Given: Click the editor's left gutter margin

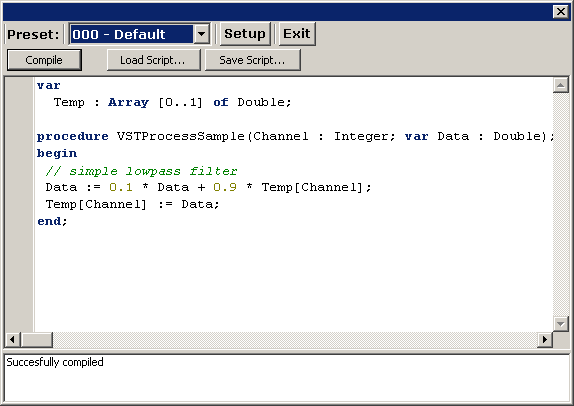Looking at the screenshot, I should point(19,205).
